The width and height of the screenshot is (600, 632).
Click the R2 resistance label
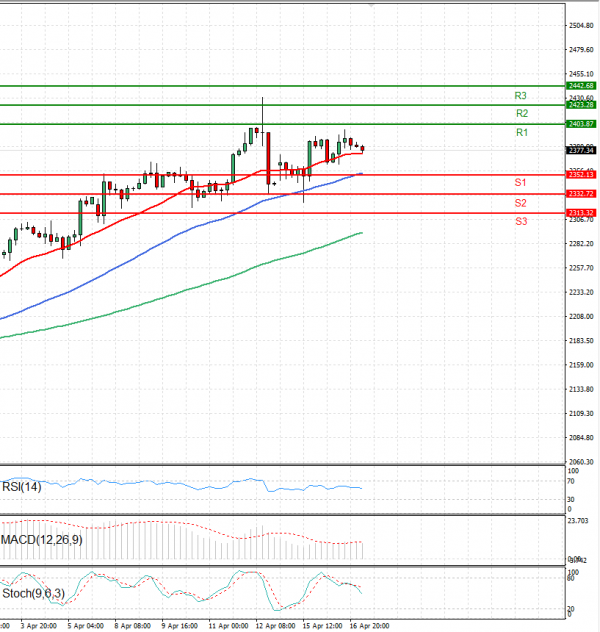click(522, 114)
